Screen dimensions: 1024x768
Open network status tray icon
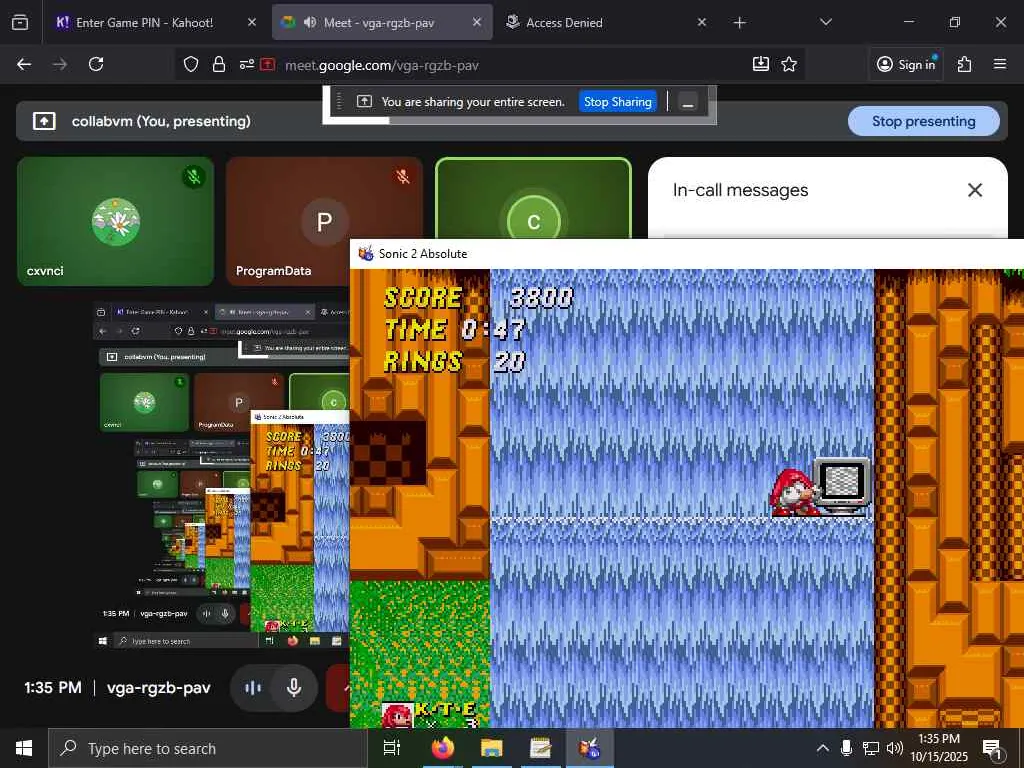point(871,748)
